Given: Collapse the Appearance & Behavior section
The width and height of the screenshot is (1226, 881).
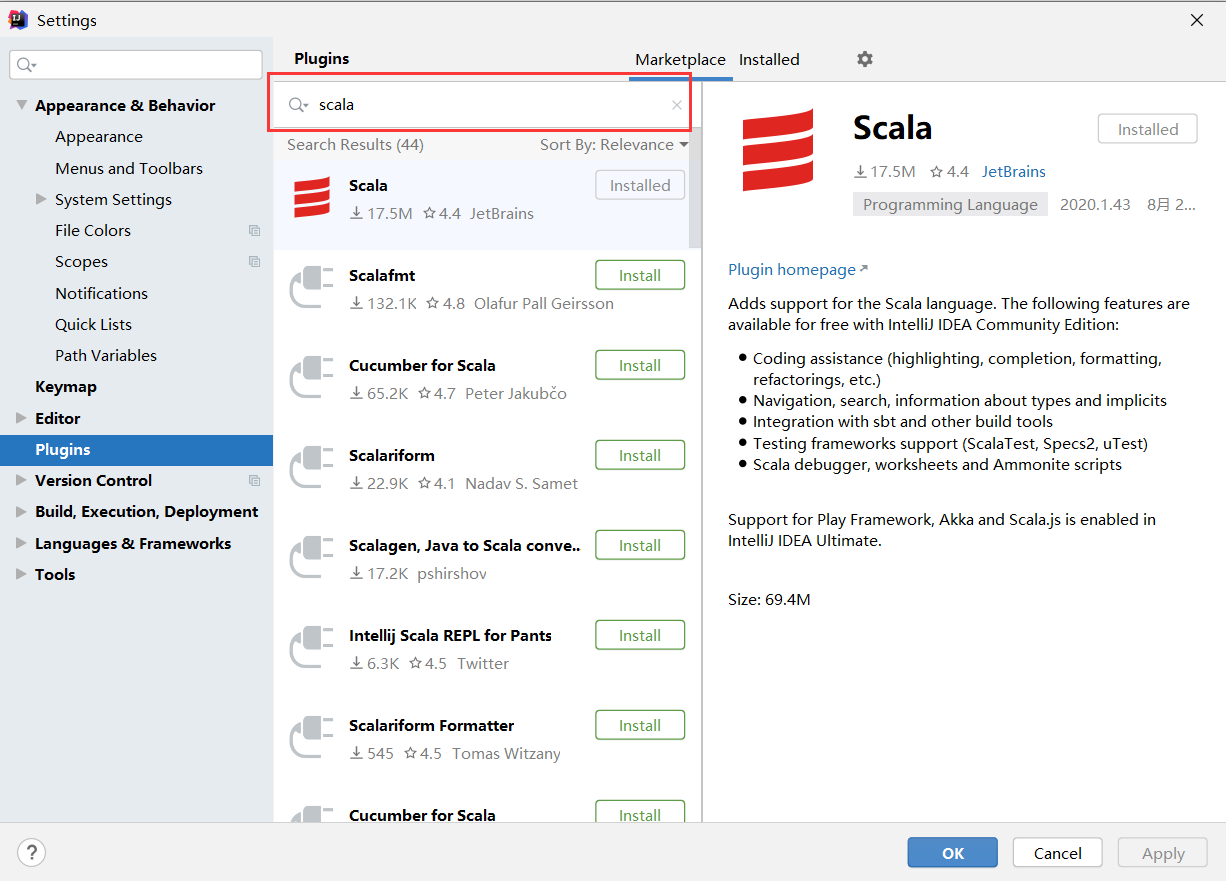Looking at the screenshot, I should pos(22,105).
